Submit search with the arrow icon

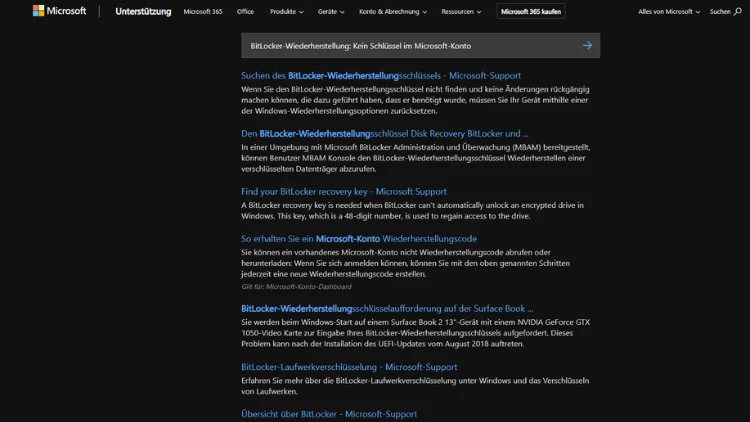click(x=587, y=45)
